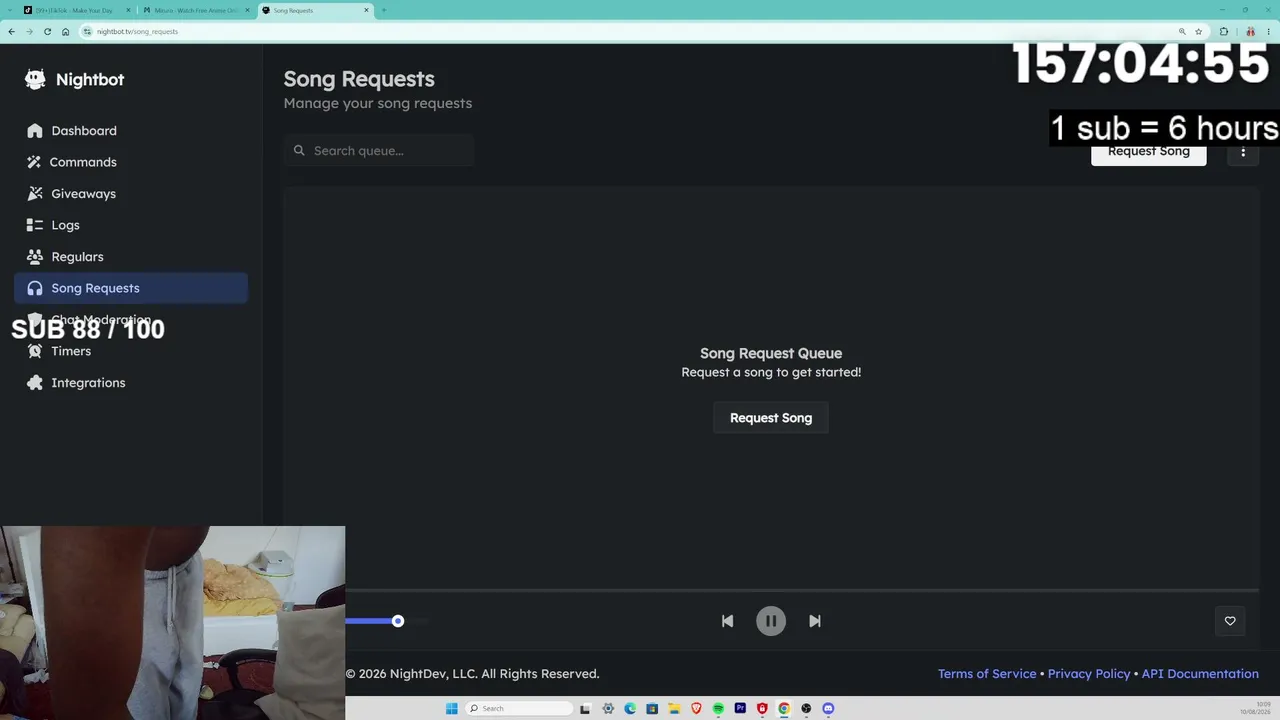The image size is (1280, 720).
Task: Open the Logs page
Action: point(131,225)
